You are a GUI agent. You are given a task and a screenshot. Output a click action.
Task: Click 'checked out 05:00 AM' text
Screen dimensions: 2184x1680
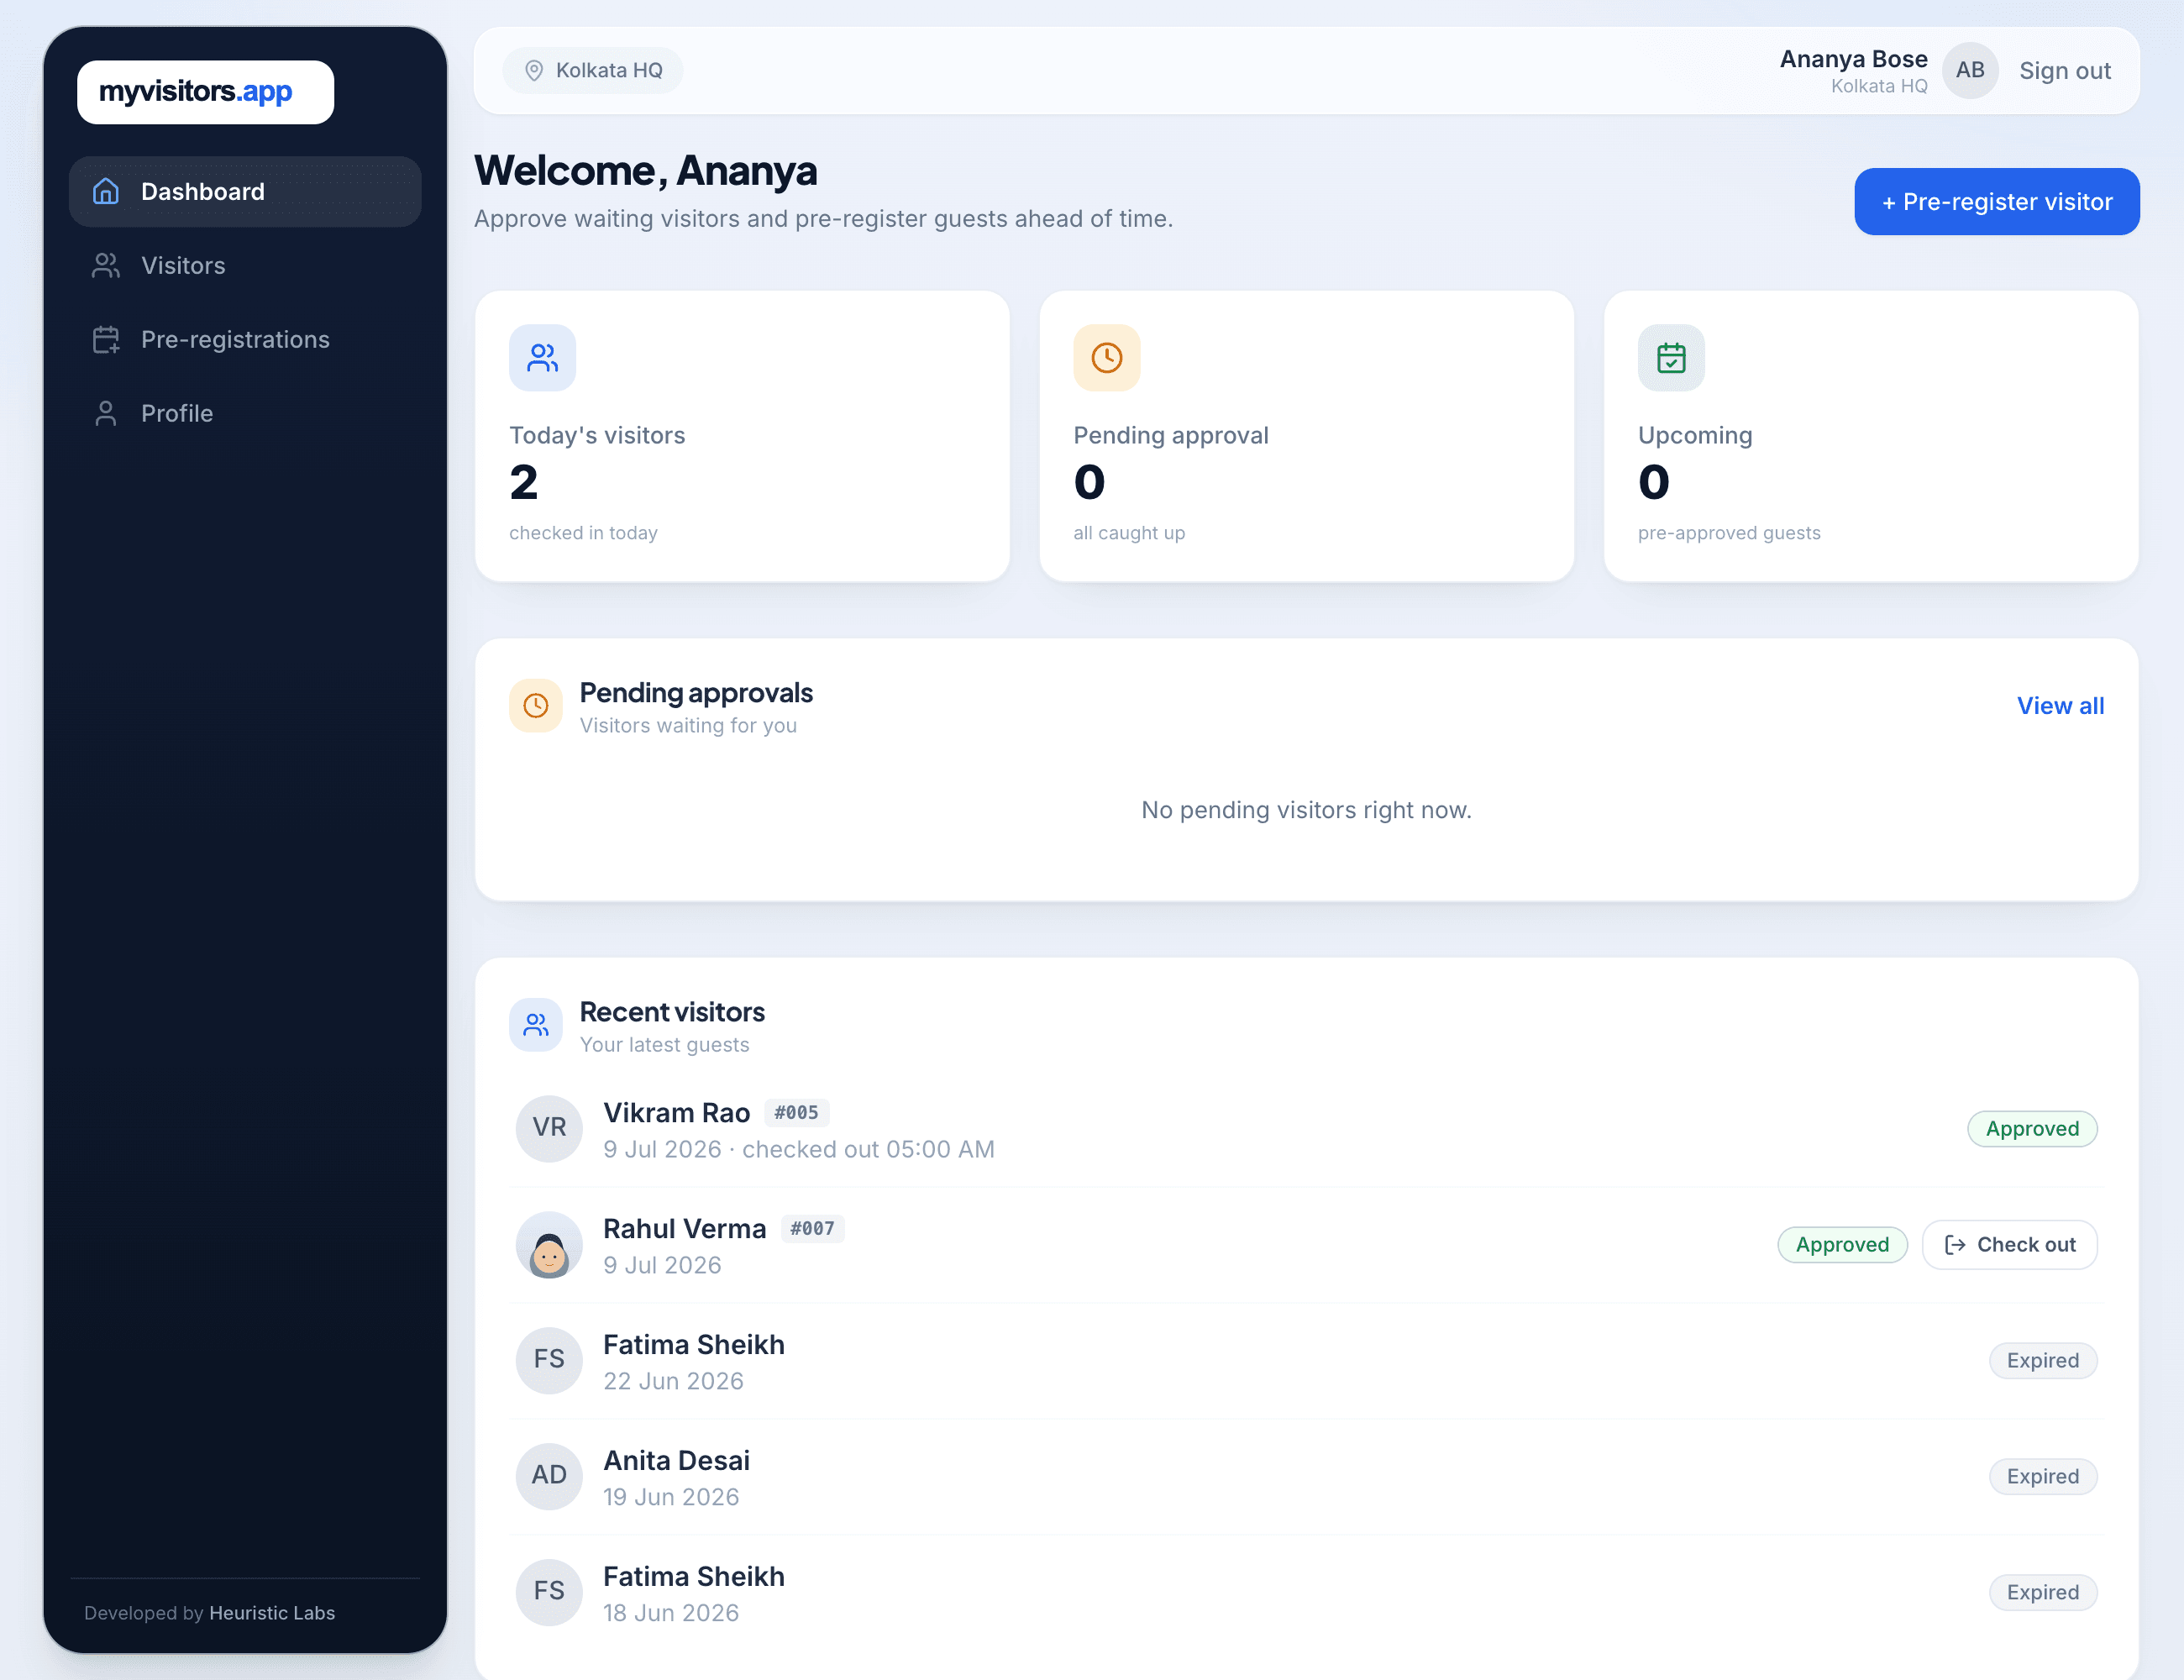pyautogui.click(x=868, y=1149)
